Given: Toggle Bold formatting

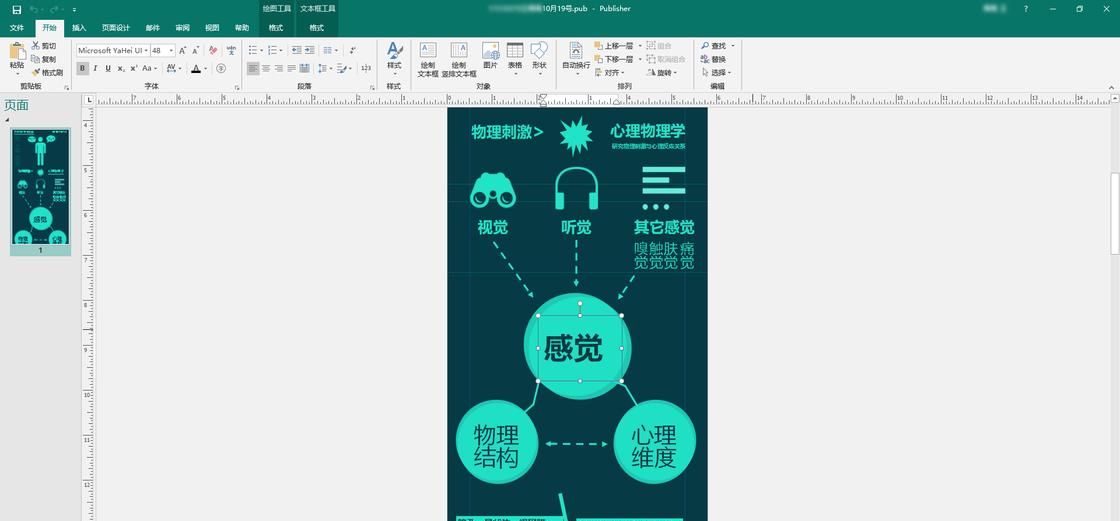Looking at the screenshot, I should point(83,69).
